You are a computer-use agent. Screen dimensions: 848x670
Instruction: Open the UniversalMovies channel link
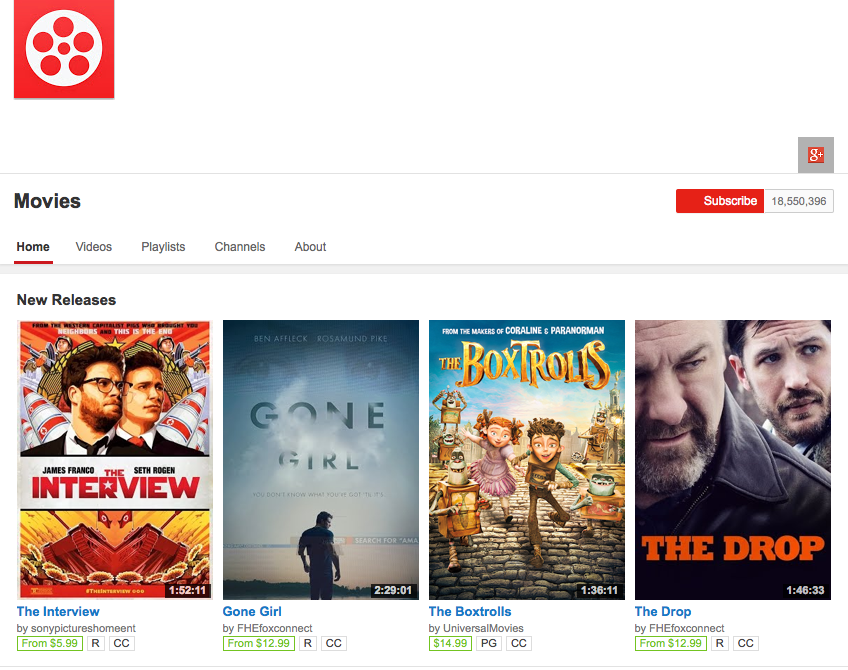click(482, 628)
